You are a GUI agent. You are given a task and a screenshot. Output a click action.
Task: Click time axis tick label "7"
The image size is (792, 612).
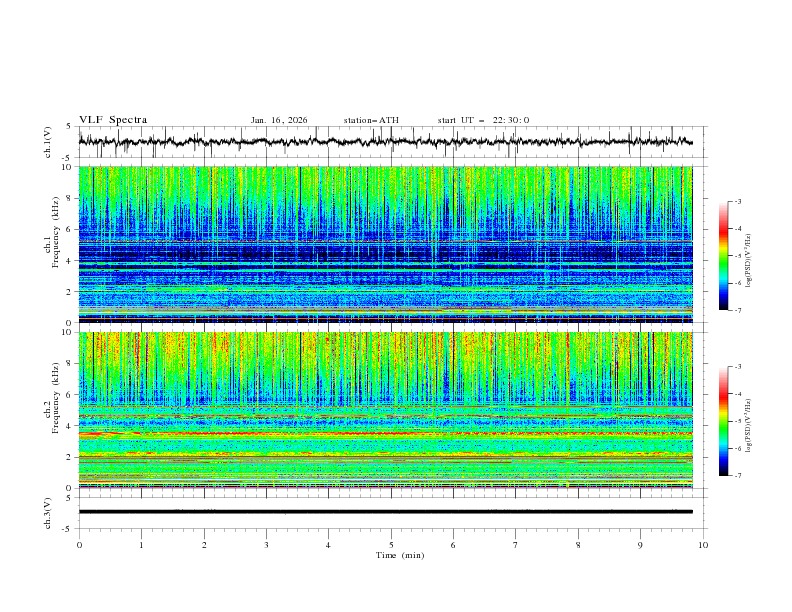[x=516, y=545]
